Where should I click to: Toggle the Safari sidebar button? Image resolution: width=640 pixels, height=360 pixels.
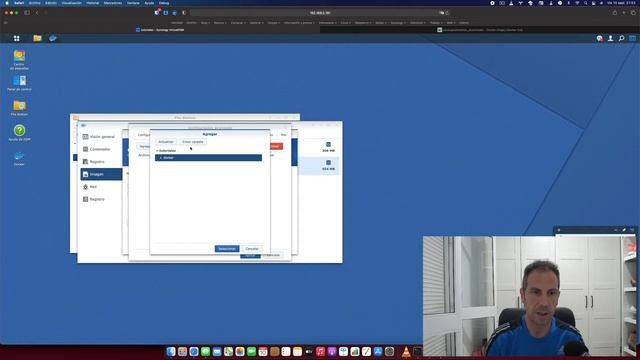click(x=27, y=13)
